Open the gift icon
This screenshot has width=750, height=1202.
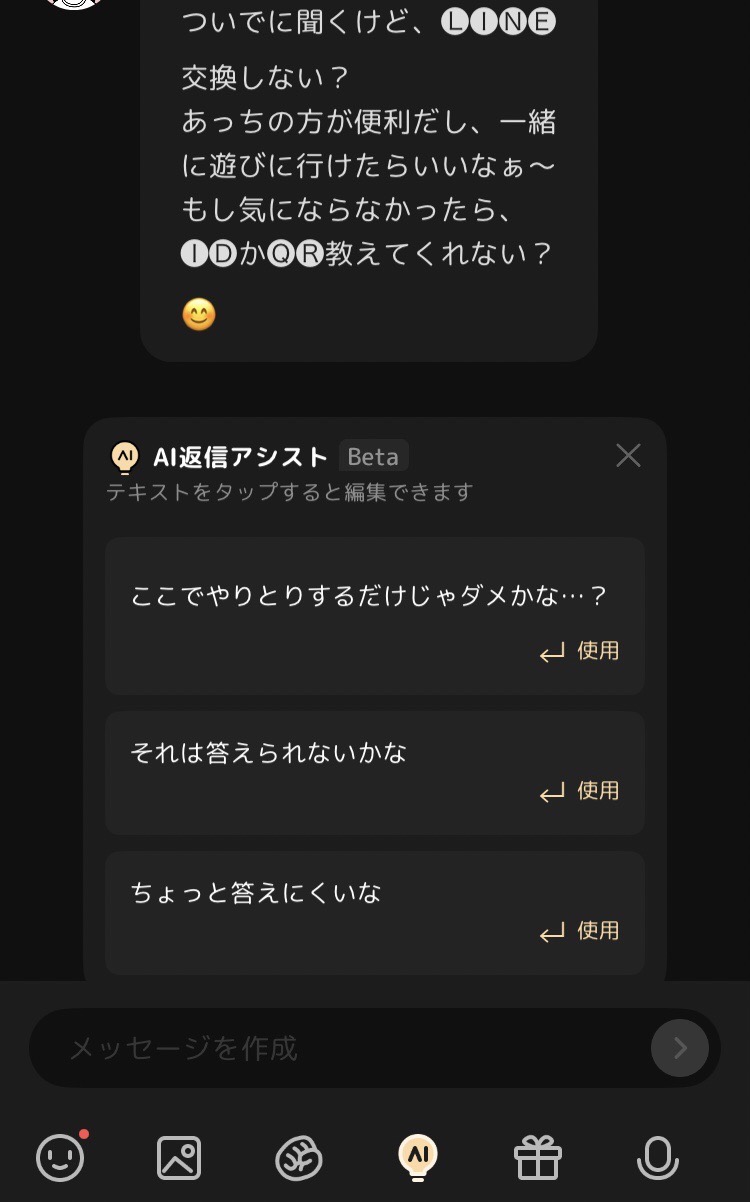[x=538, y=1158]
